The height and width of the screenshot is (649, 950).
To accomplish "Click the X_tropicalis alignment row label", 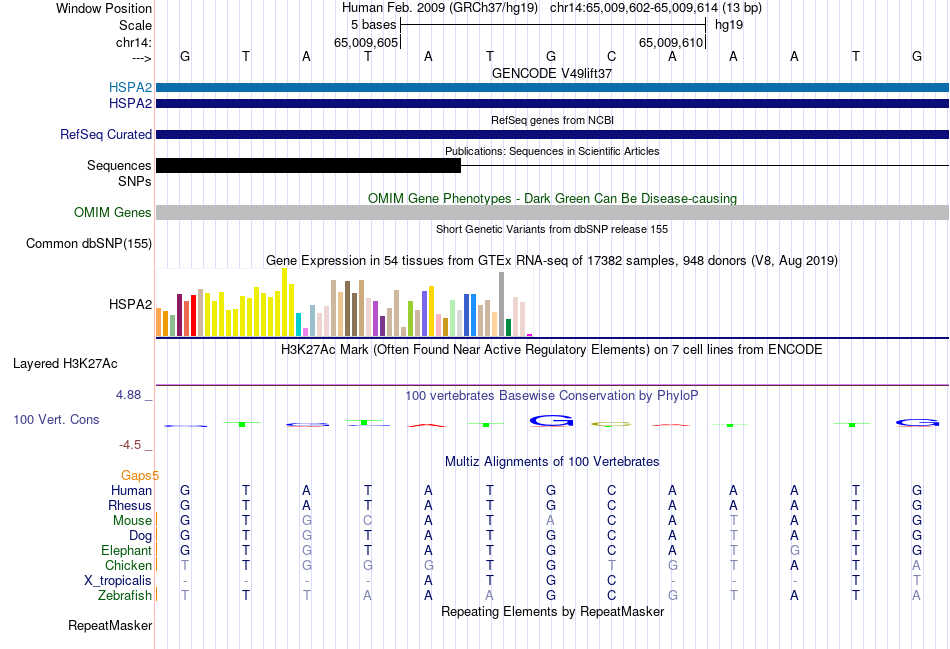I will (118, 581).
